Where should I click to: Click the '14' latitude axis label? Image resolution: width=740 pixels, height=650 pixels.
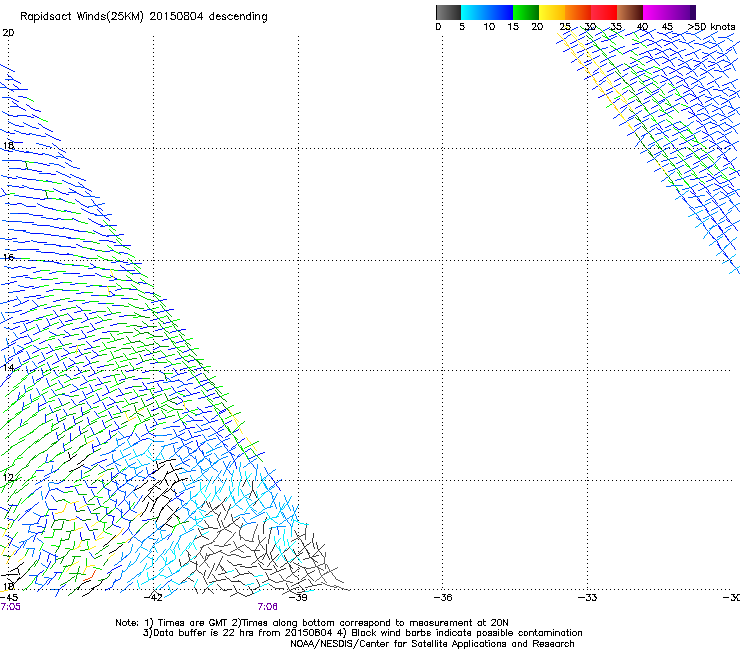coord(8,368)
